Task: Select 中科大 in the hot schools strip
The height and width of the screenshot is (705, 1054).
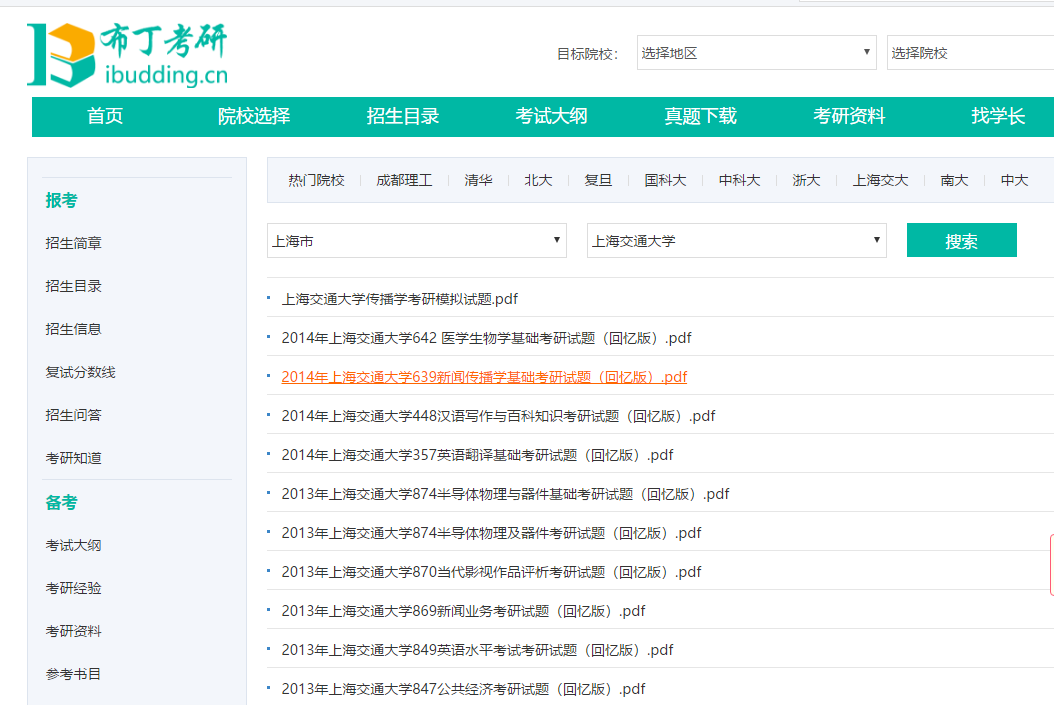Action: point(739,180)
